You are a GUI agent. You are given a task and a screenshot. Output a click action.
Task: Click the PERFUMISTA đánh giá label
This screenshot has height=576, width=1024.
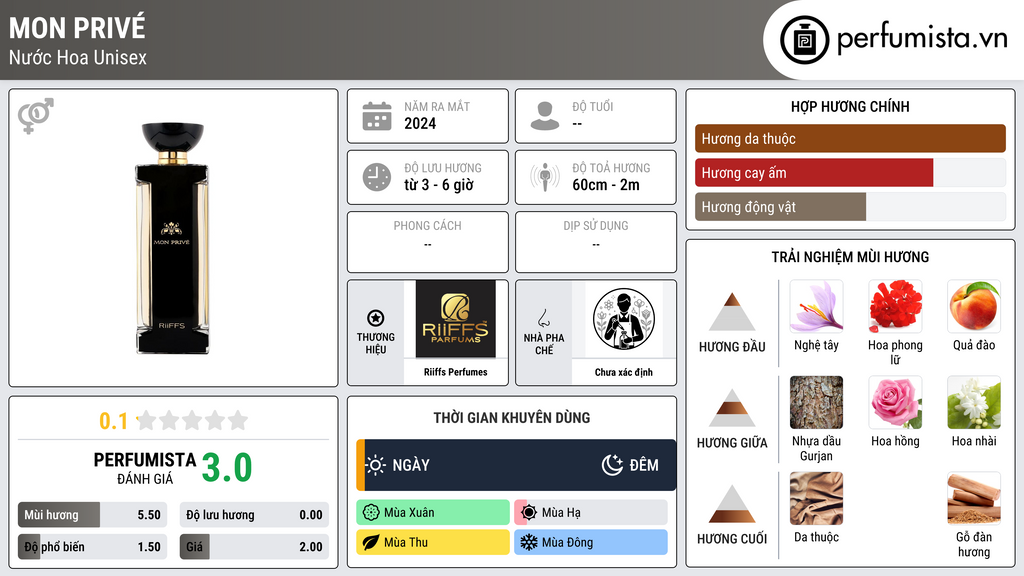144,468
